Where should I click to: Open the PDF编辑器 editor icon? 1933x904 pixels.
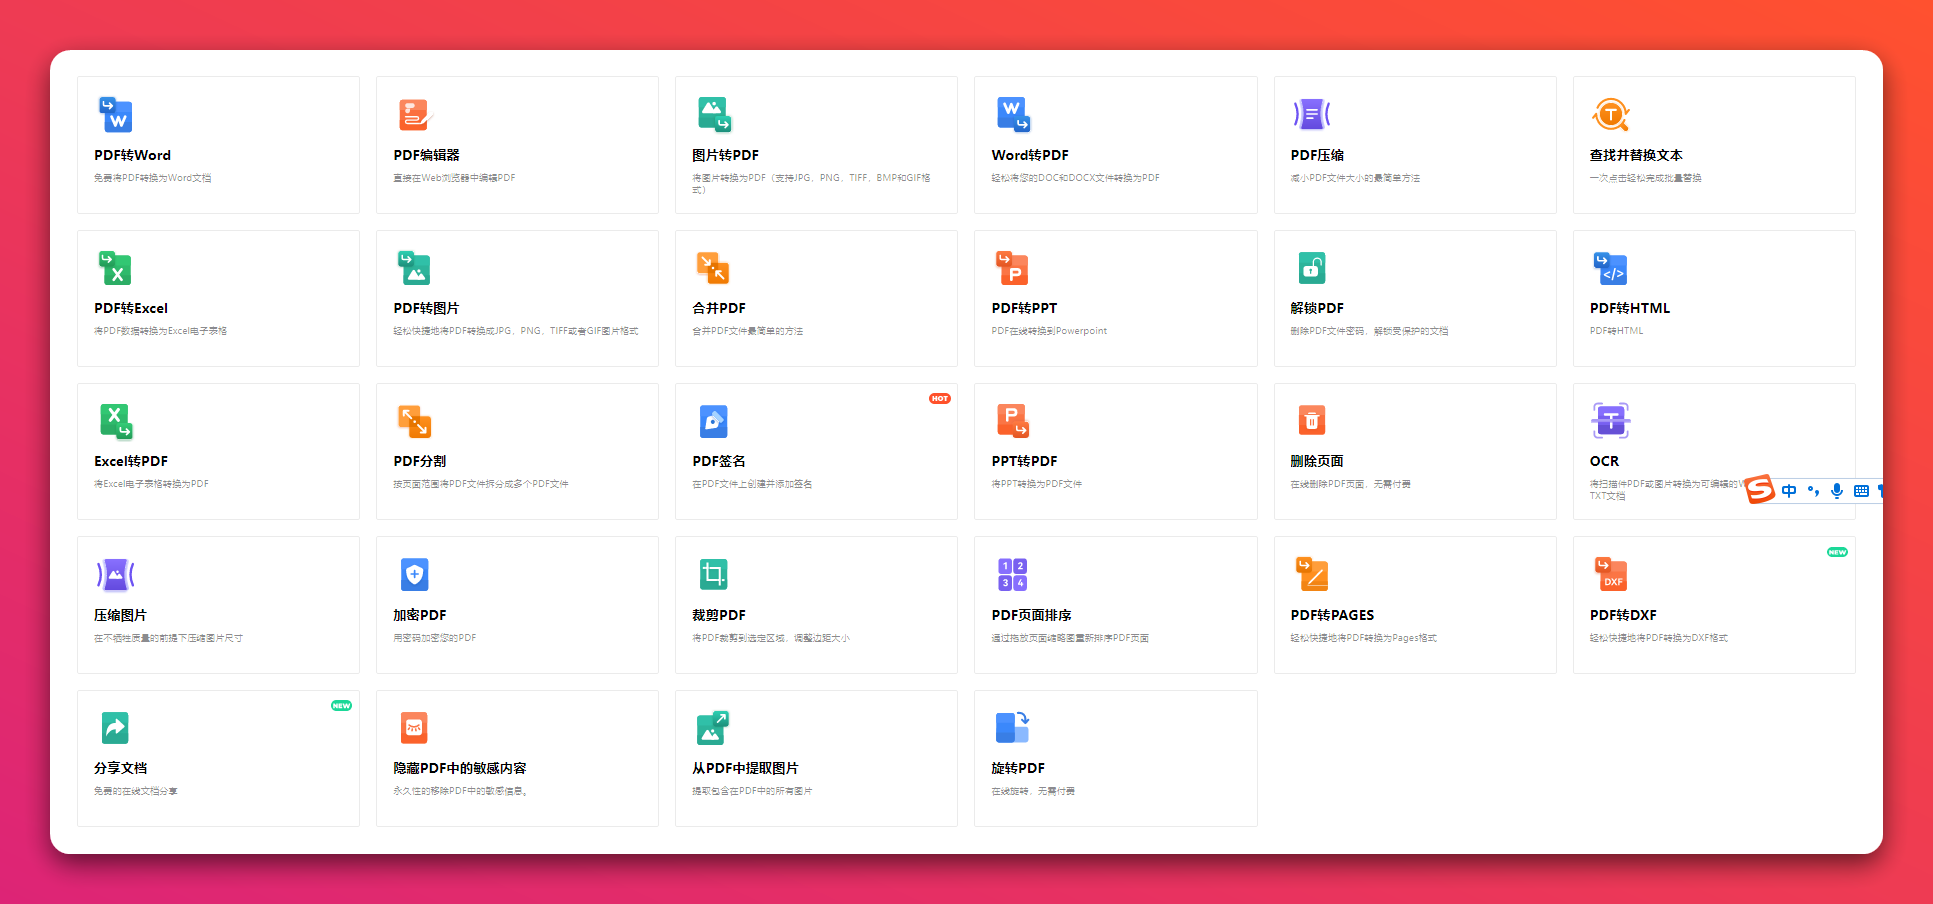coord(414,115)
